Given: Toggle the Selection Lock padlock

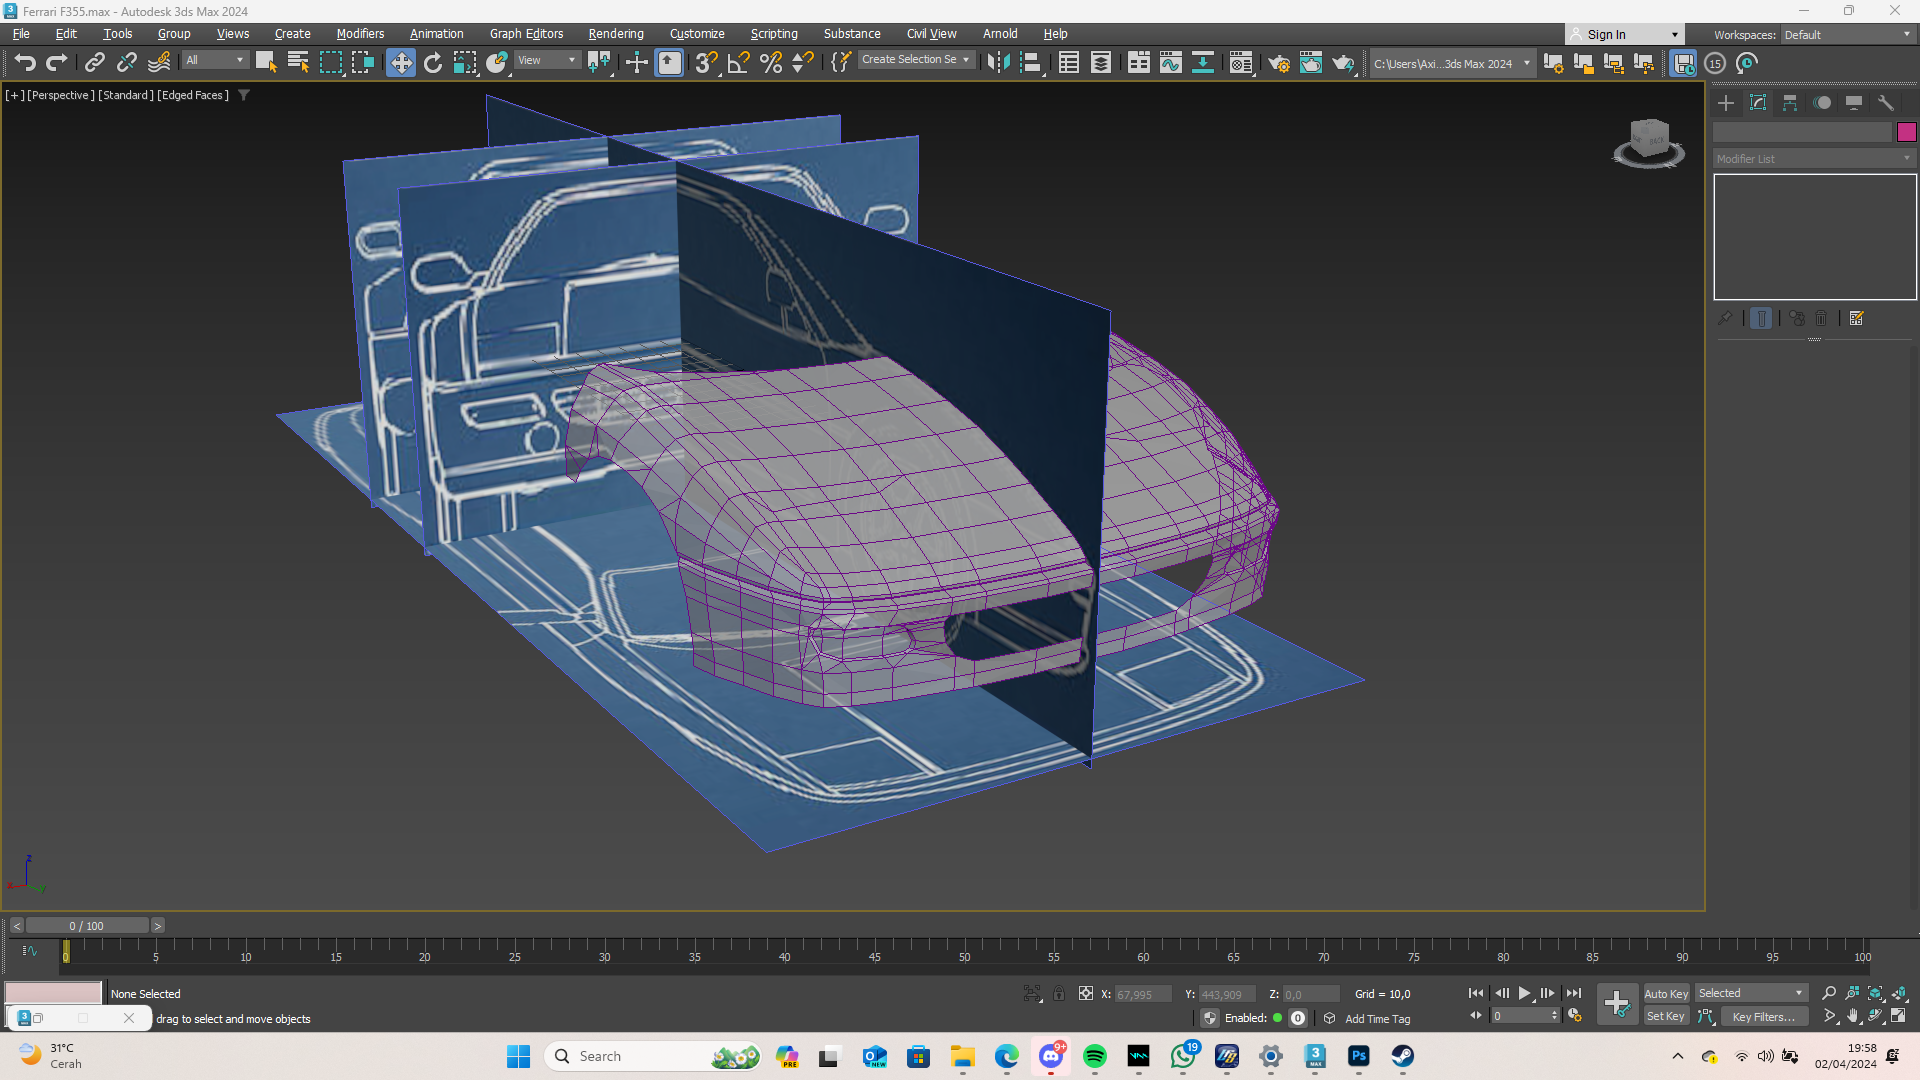Looking at the screenshot, I should coord(1059,994).
